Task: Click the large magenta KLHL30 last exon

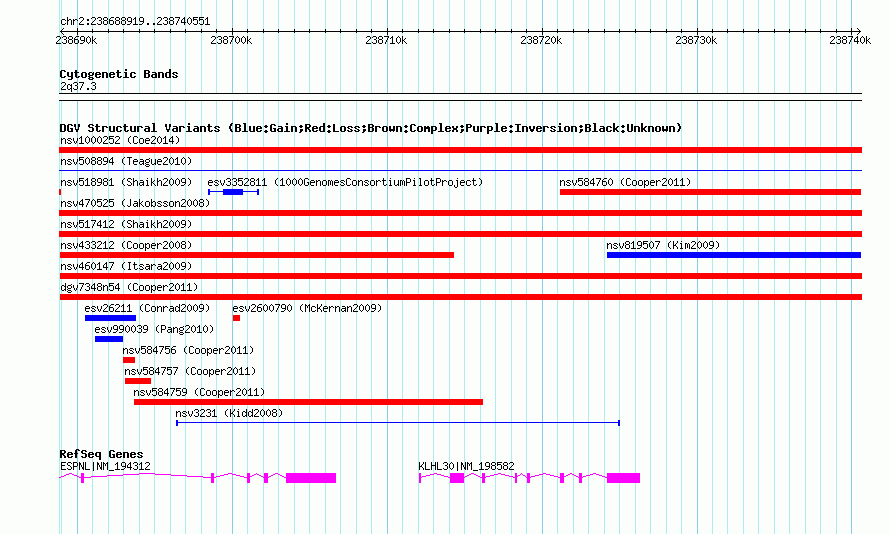Action: [623, 478]
